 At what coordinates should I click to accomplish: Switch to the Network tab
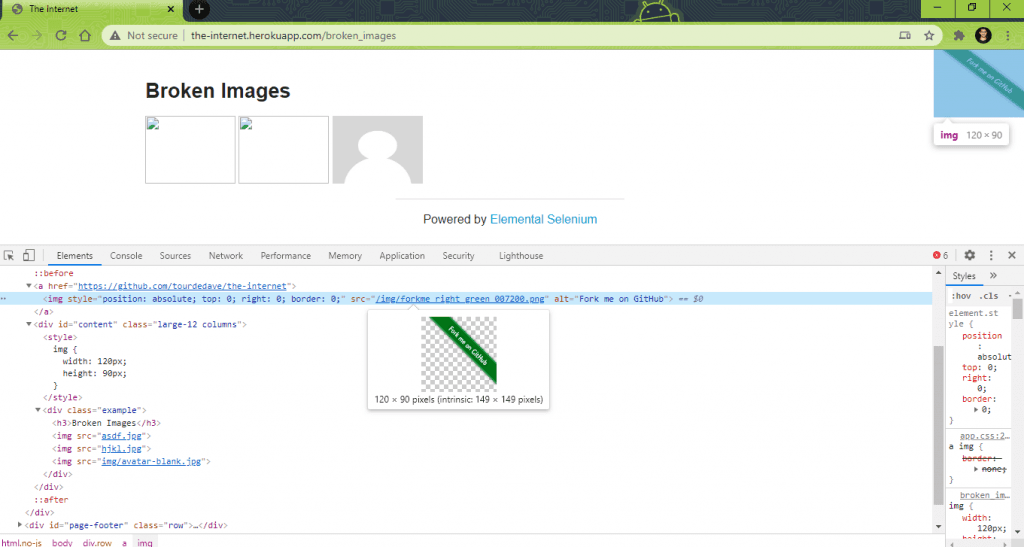[226, 256]
